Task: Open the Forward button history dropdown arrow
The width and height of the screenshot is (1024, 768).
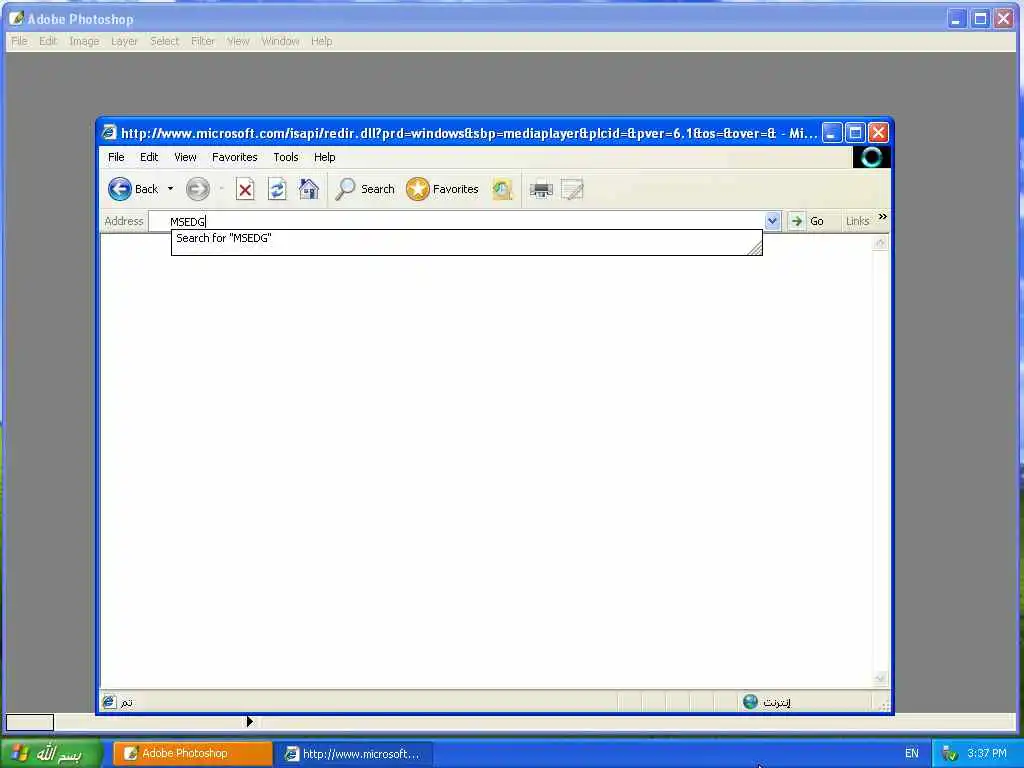Action: (x=221, y=189)
